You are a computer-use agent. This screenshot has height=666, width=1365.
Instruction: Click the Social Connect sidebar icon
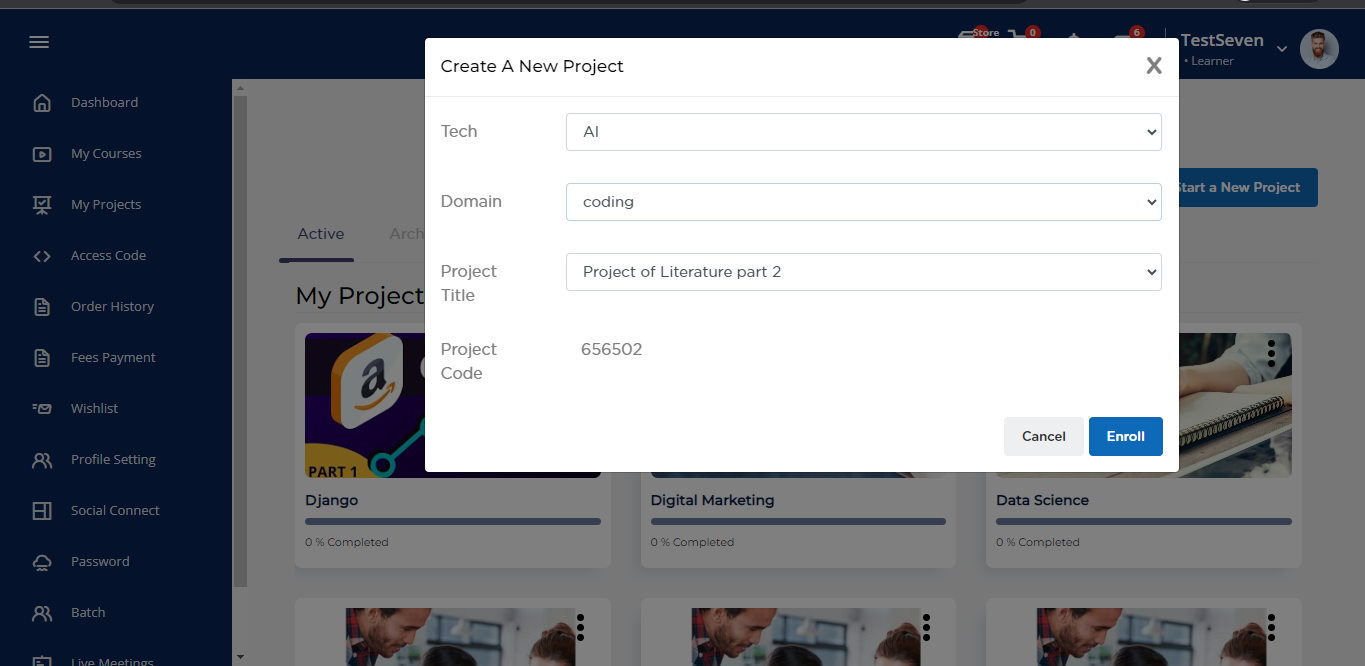[42, 511]
